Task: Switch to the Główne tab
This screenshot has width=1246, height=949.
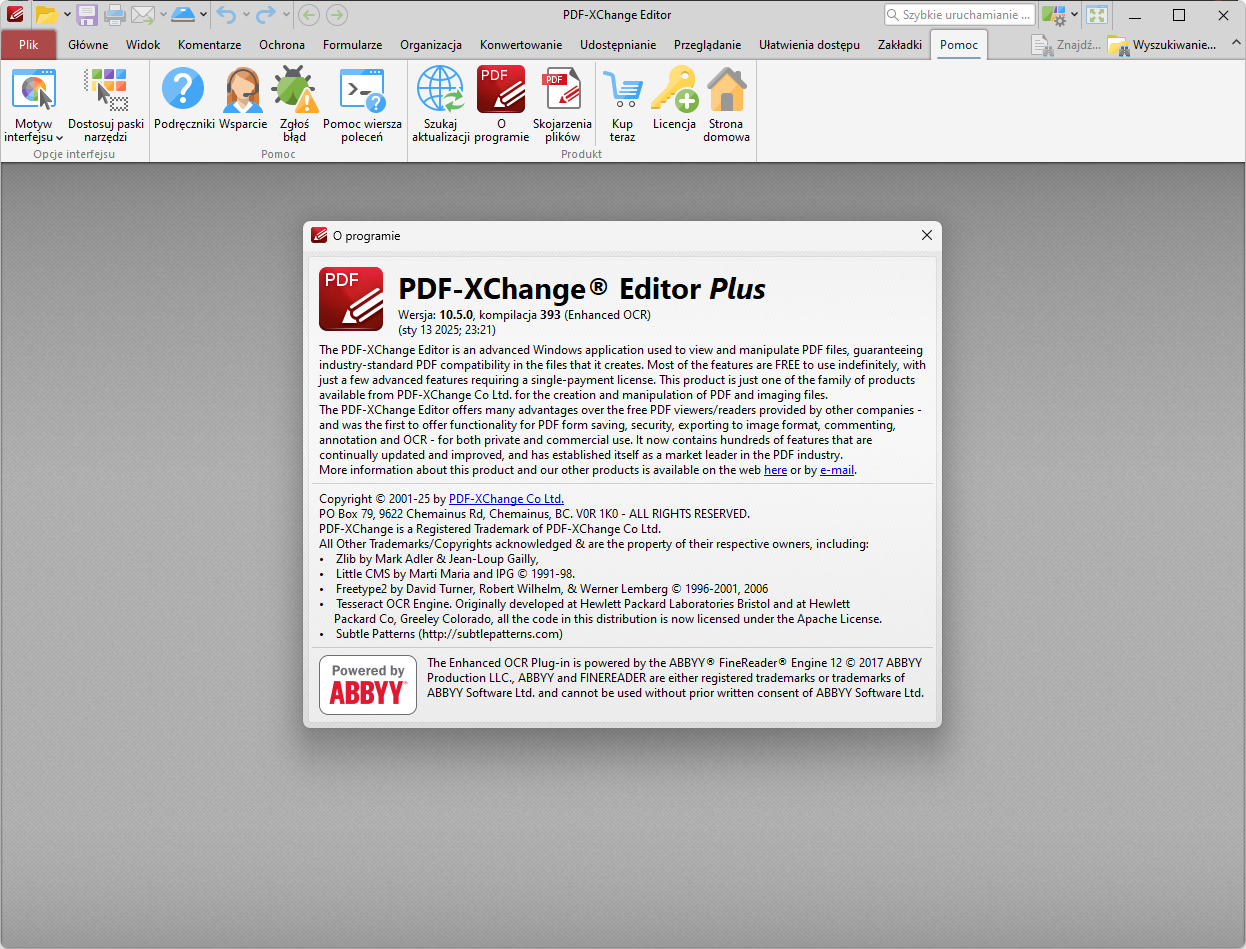Action: (x=88, y=45)
